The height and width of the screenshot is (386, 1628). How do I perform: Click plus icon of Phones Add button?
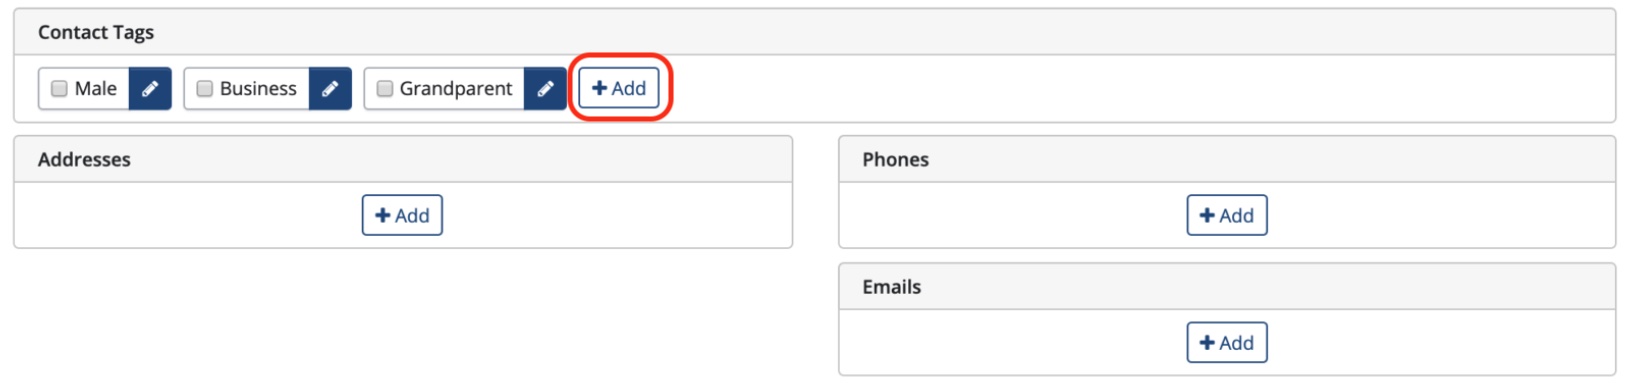pyautogui.click(x=1207, y=215)
